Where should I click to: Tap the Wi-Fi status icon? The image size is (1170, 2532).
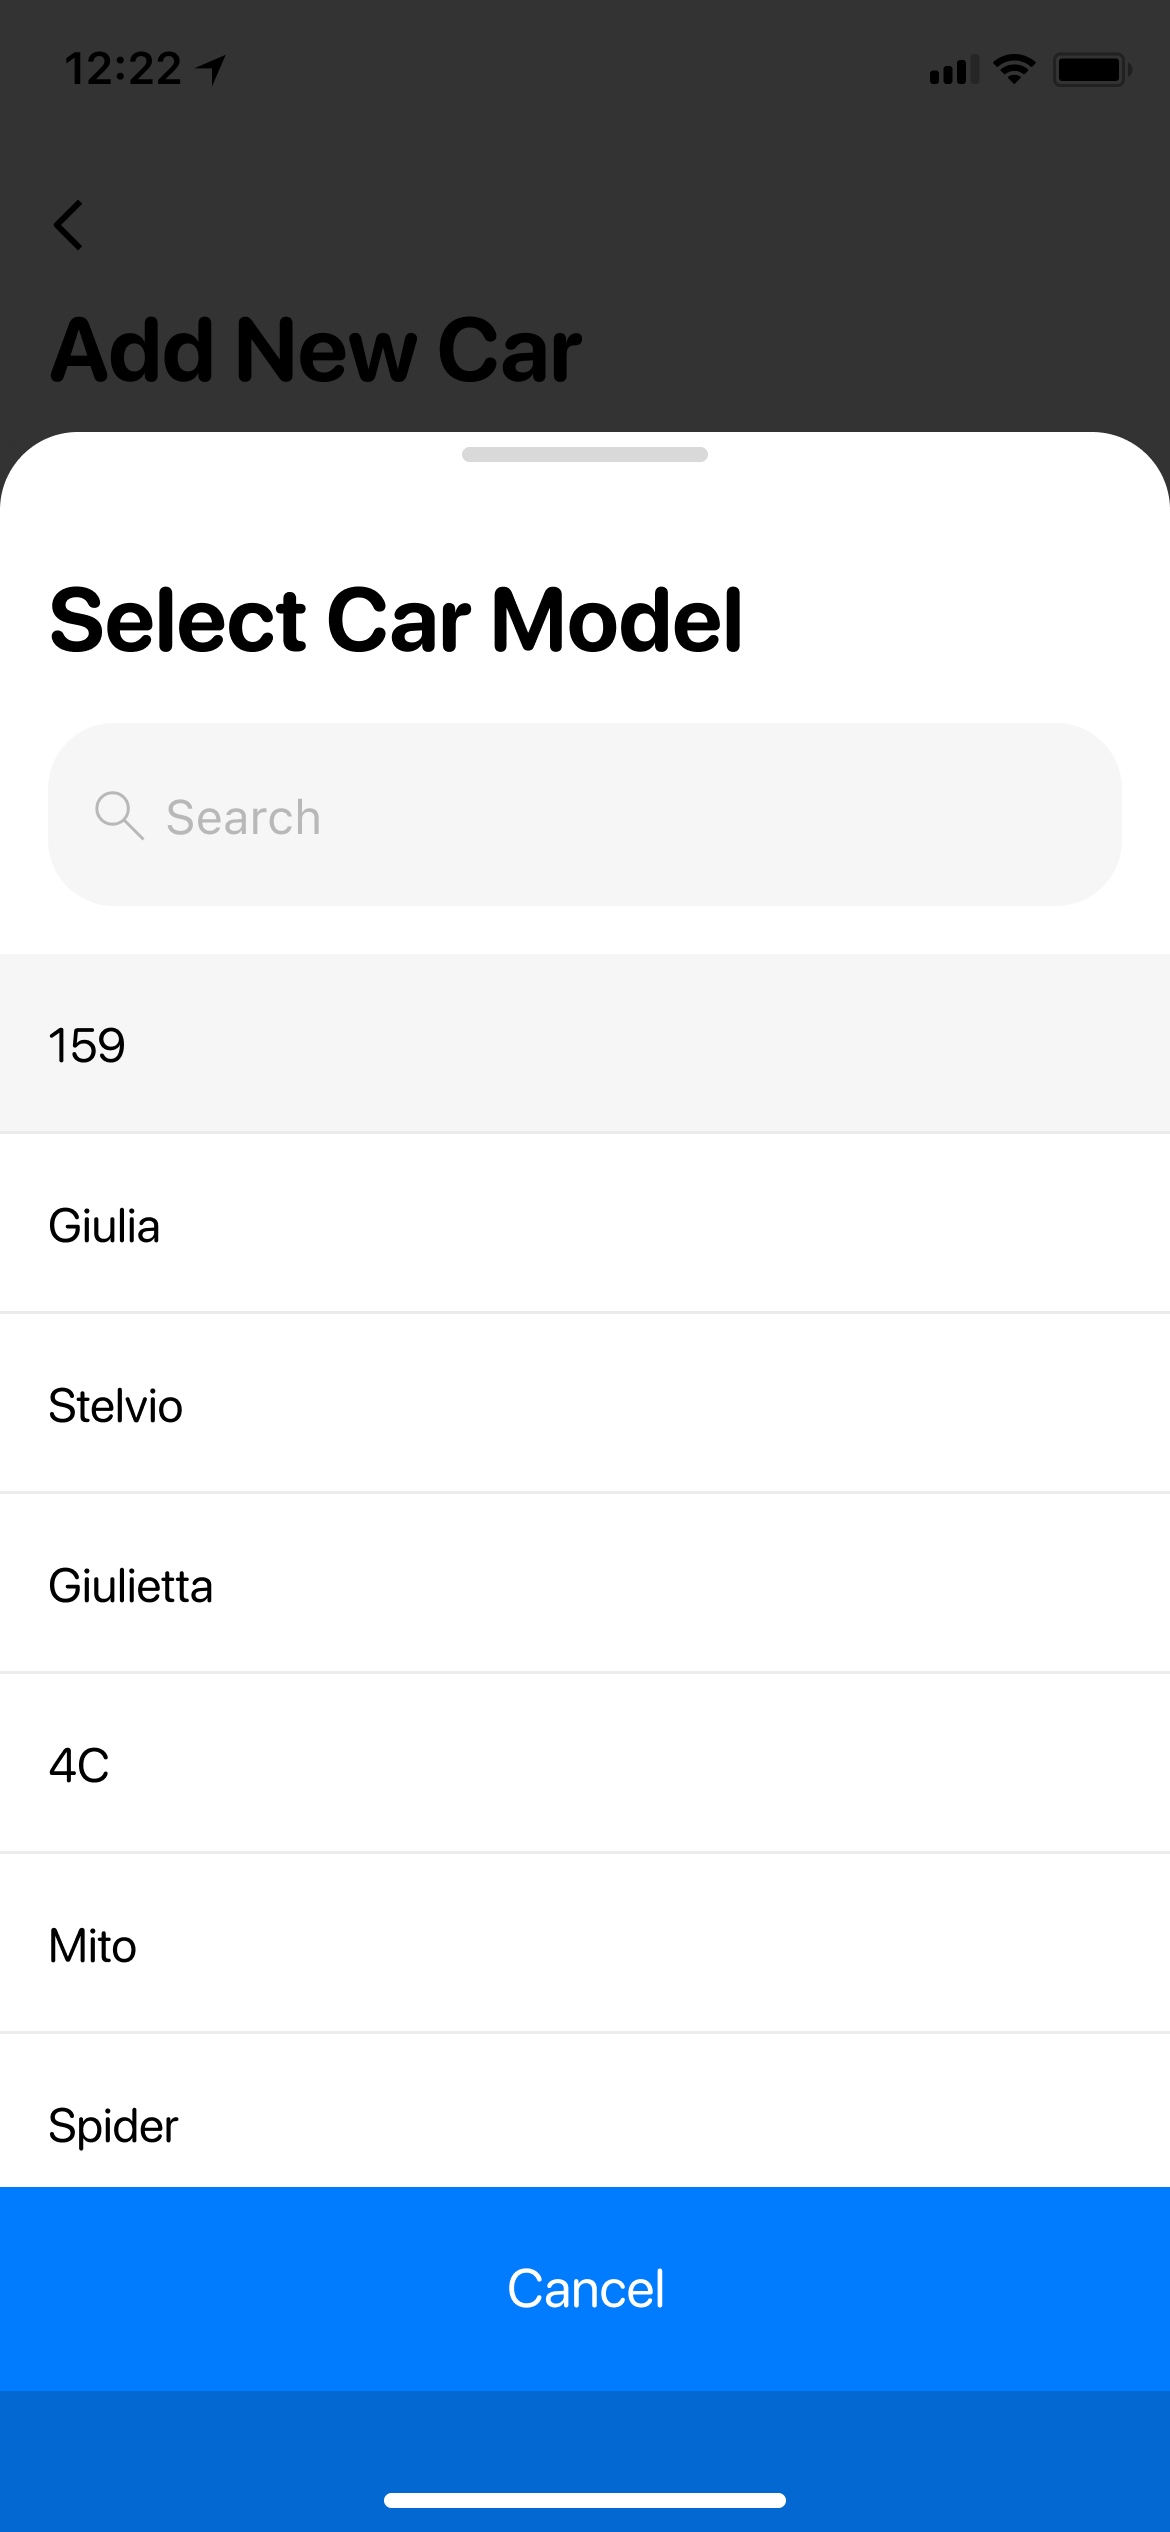point(1014,69)
